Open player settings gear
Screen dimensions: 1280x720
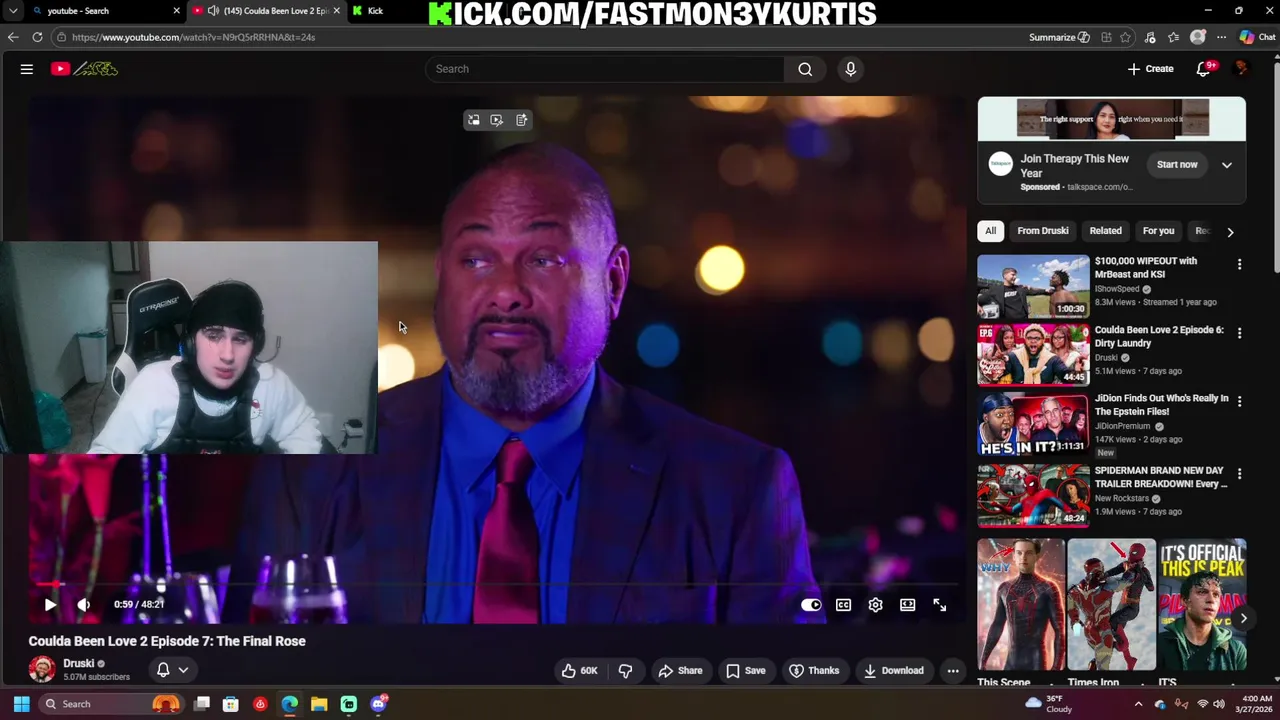coord(875,605)
